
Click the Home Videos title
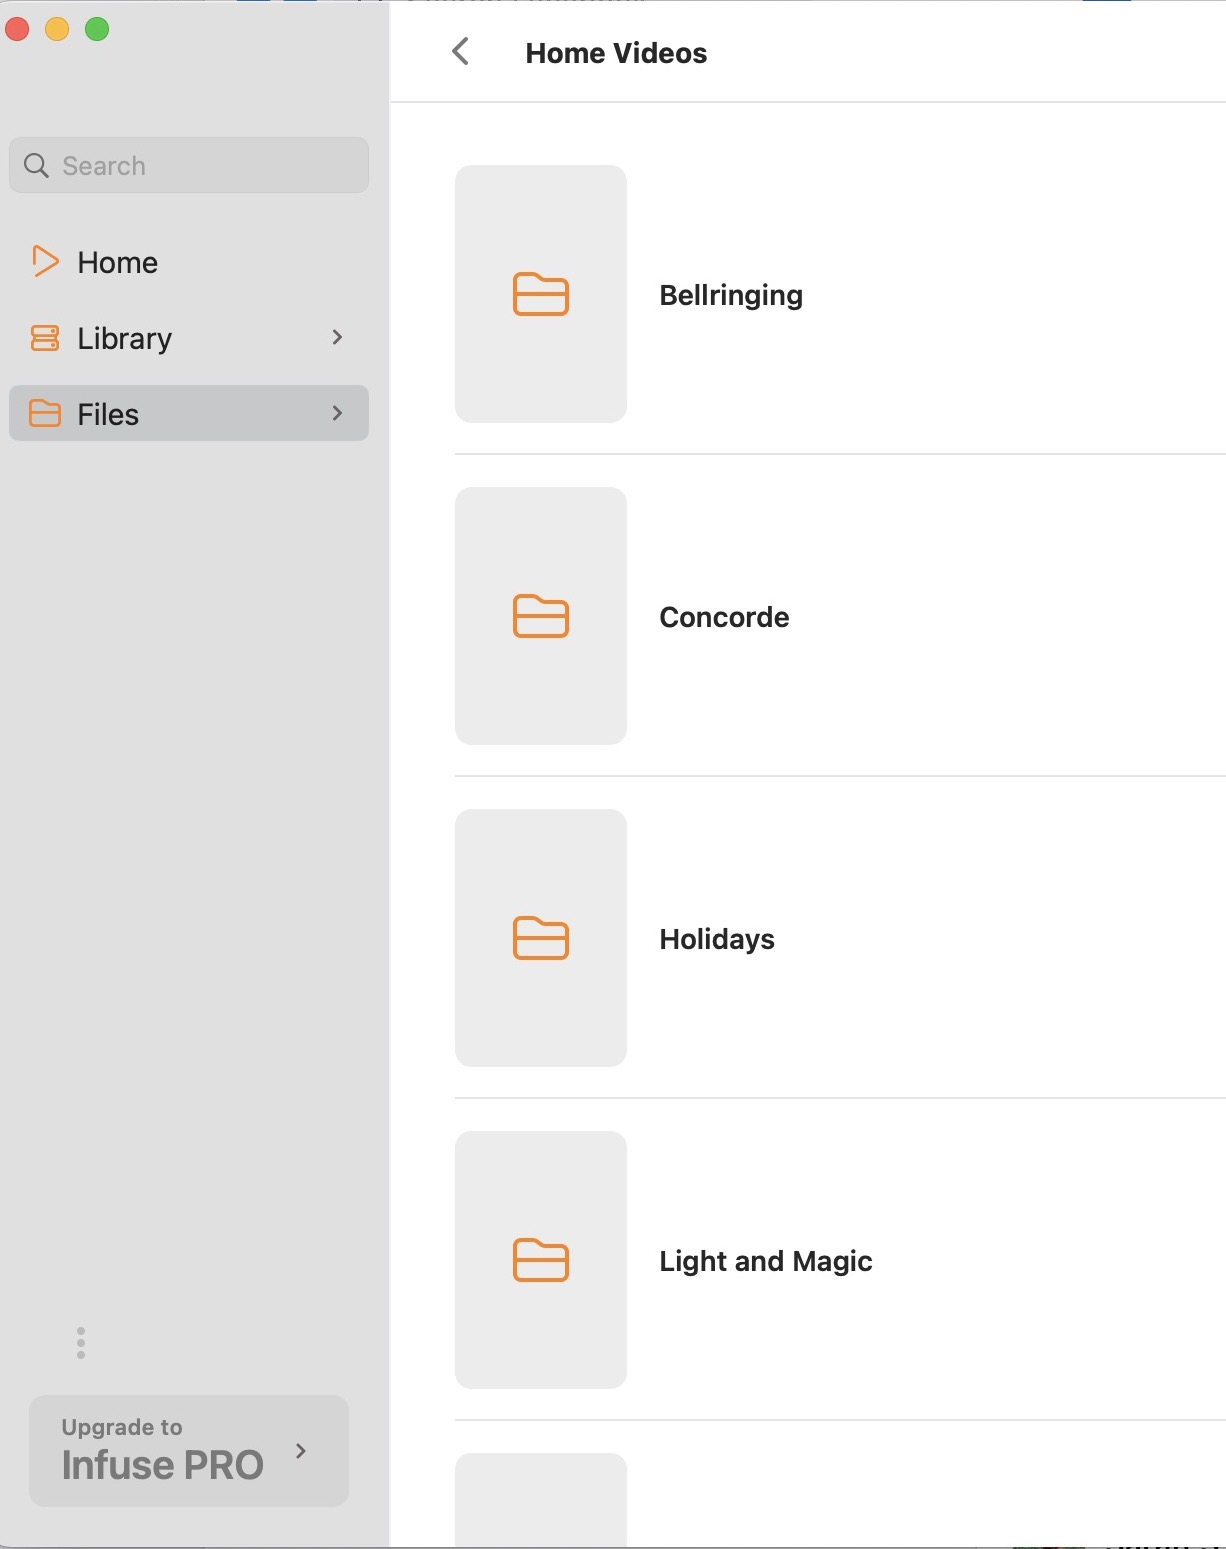(x=616, y=53)
